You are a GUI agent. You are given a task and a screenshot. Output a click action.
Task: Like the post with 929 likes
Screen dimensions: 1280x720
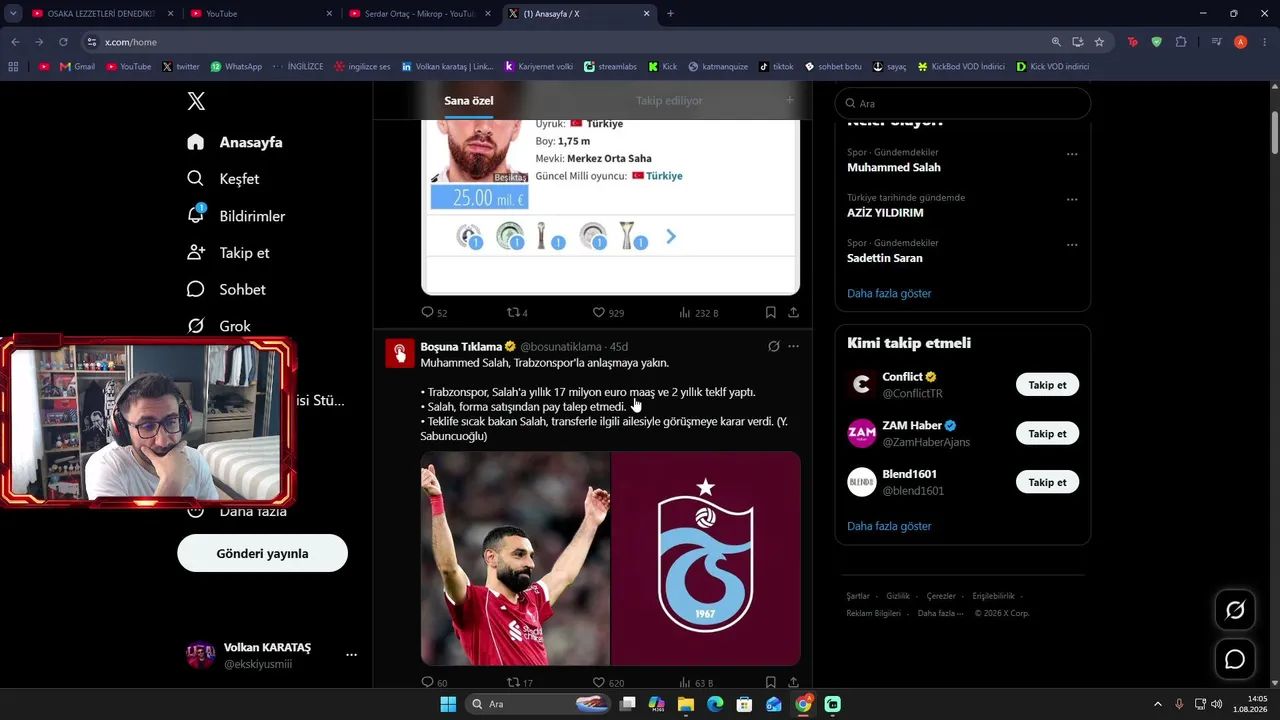point(608,312)
